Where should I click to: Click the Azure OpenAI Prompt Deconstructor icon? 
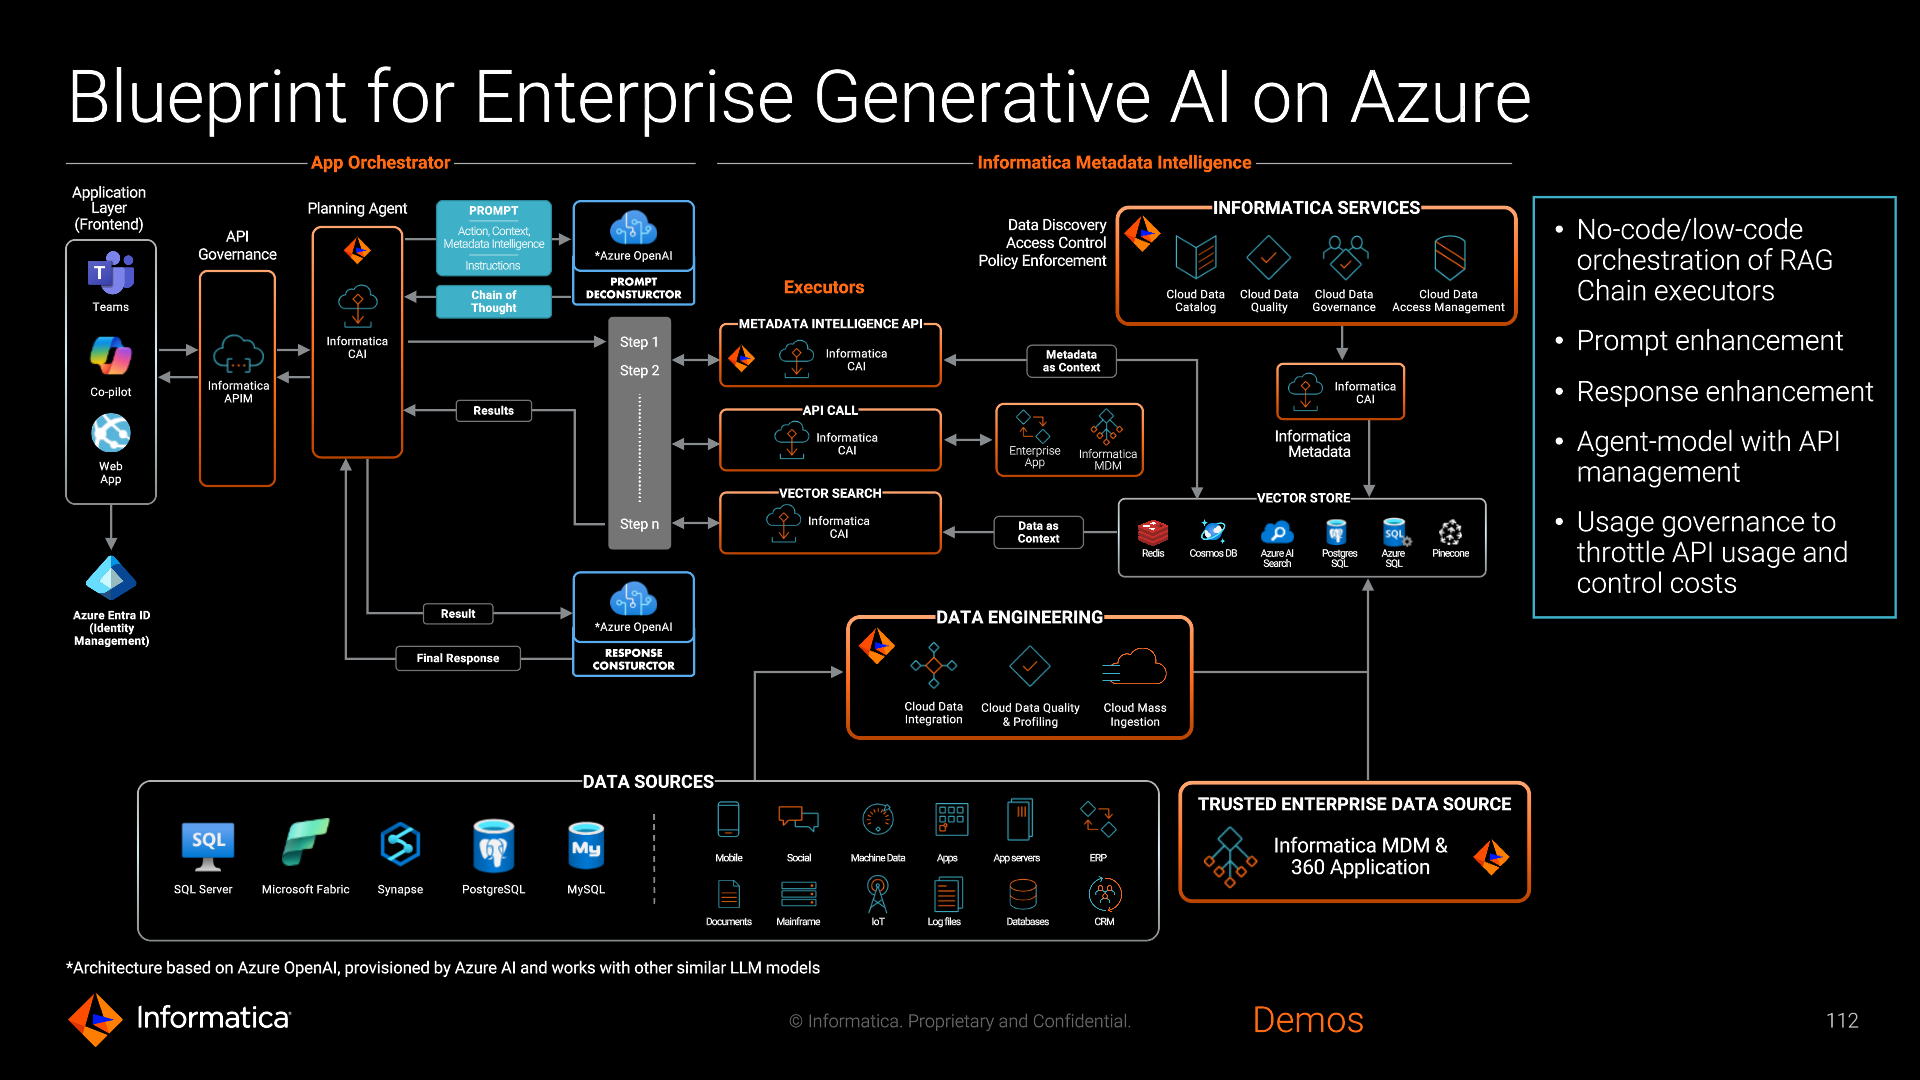click(633, 228)
